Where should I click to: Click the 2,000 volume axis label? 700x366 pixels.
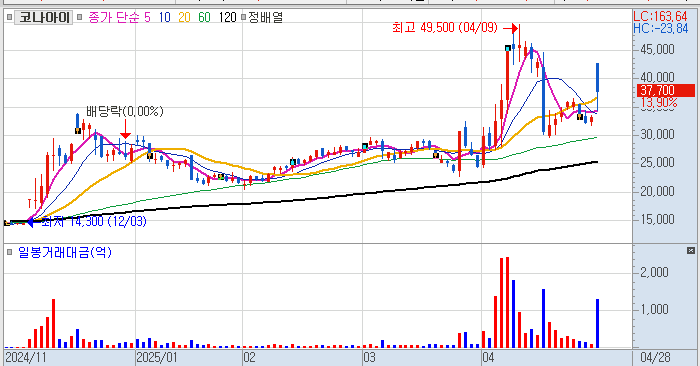point(654,272)
